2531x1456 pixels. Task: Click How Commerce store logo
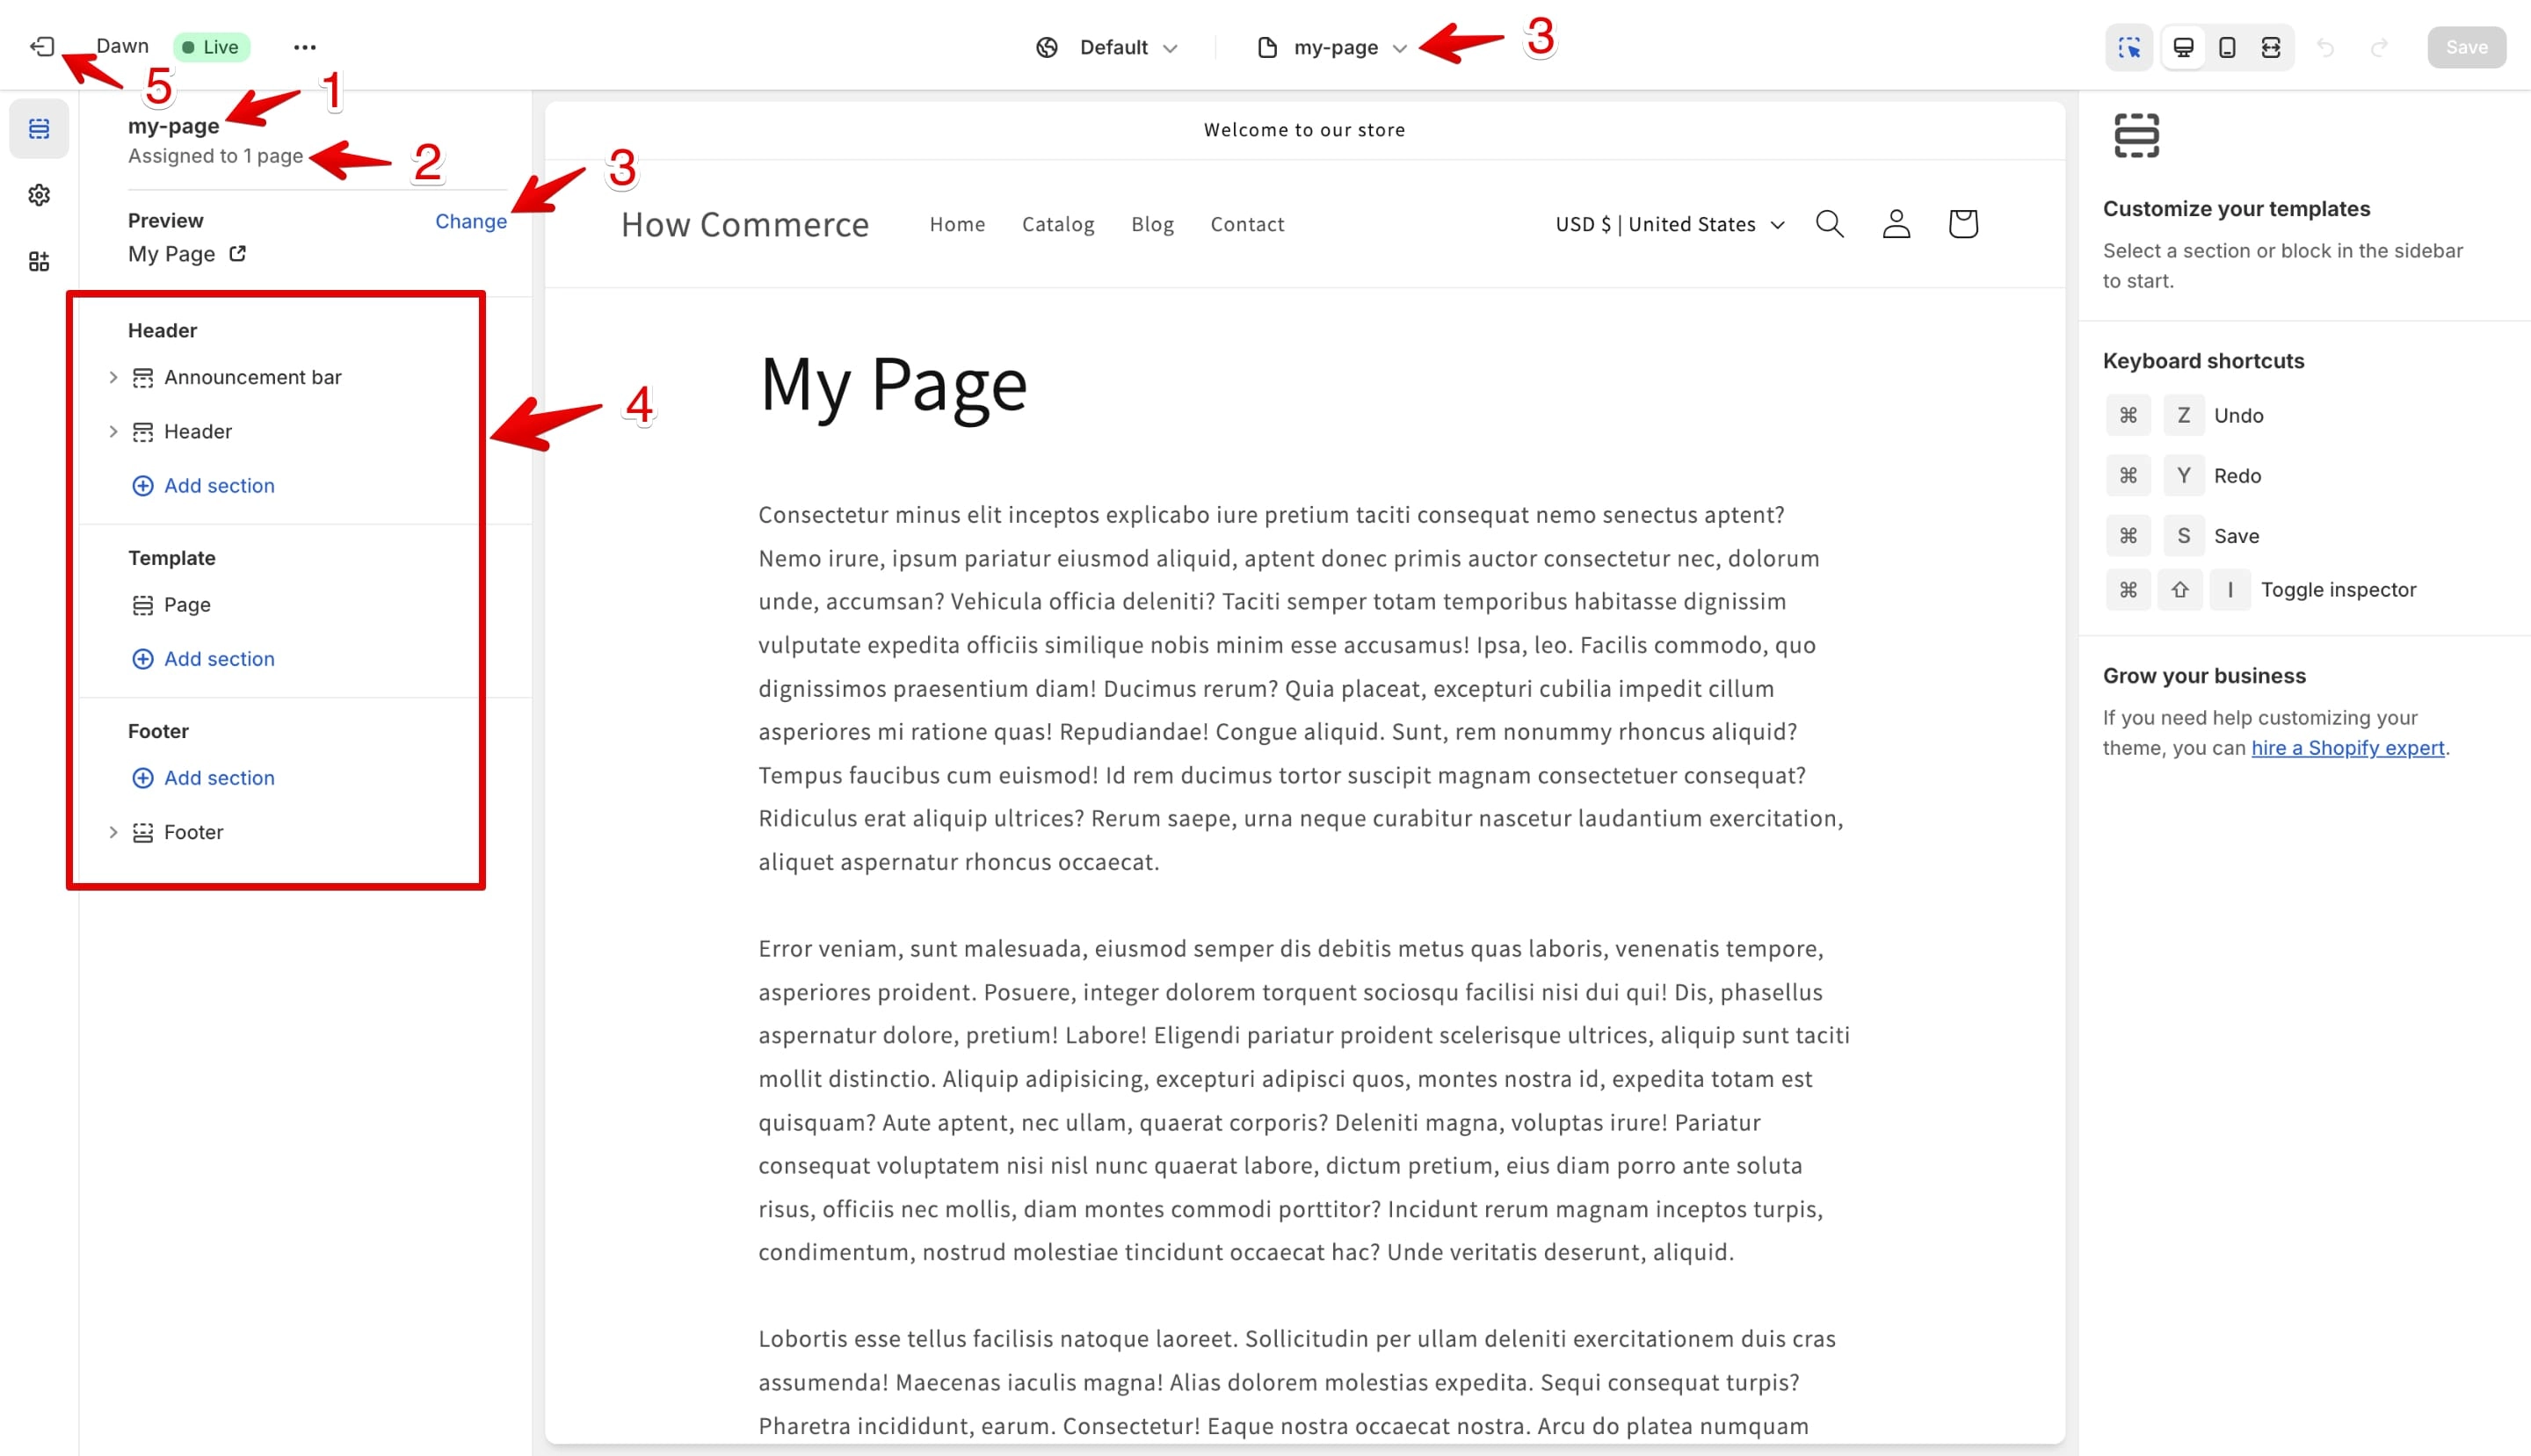point(745,224)
